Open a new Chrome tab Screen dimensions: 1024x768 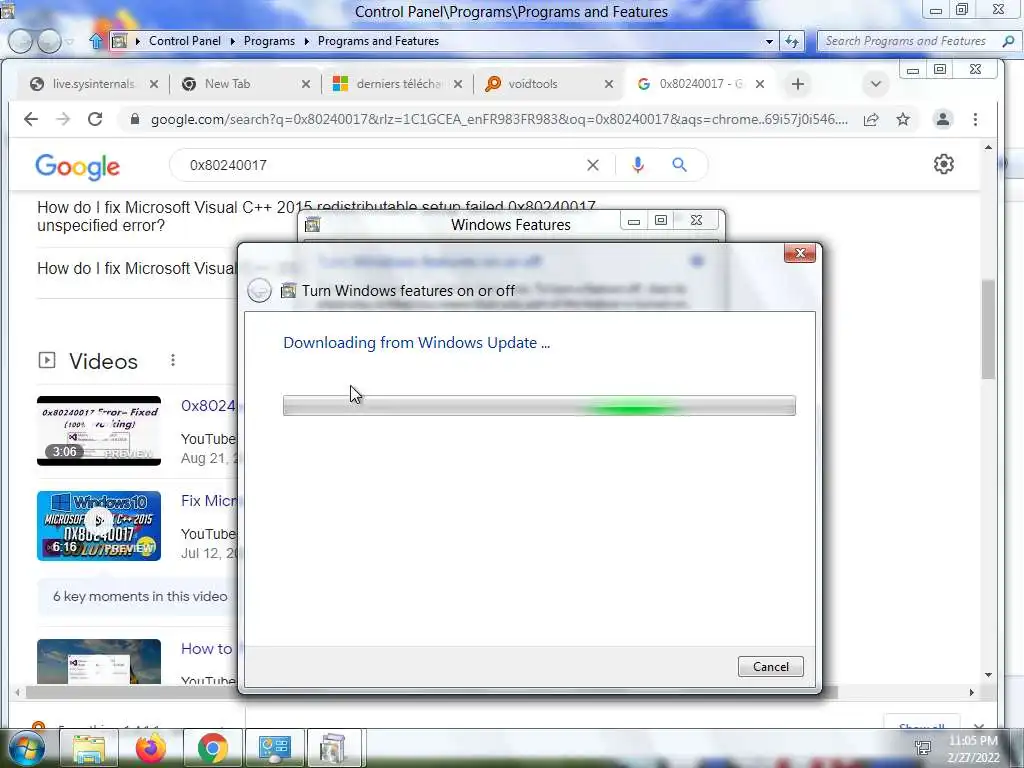[x=797, y=84]
